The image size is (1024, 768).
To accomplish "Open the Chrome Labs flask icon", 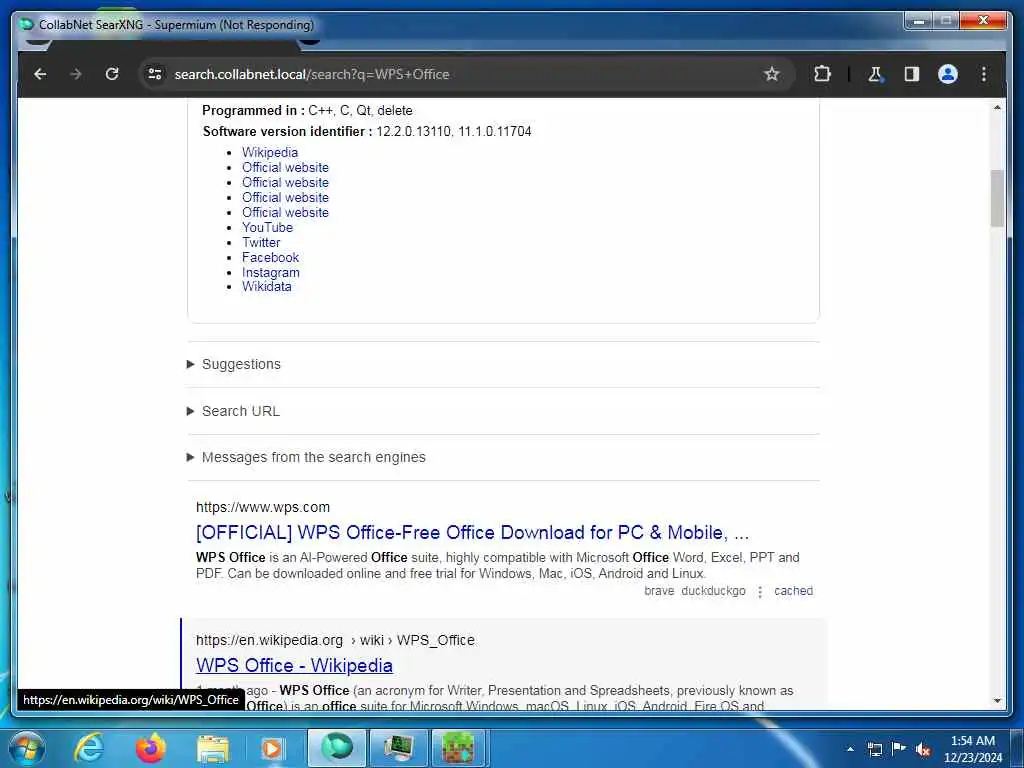I will point(875,74).
